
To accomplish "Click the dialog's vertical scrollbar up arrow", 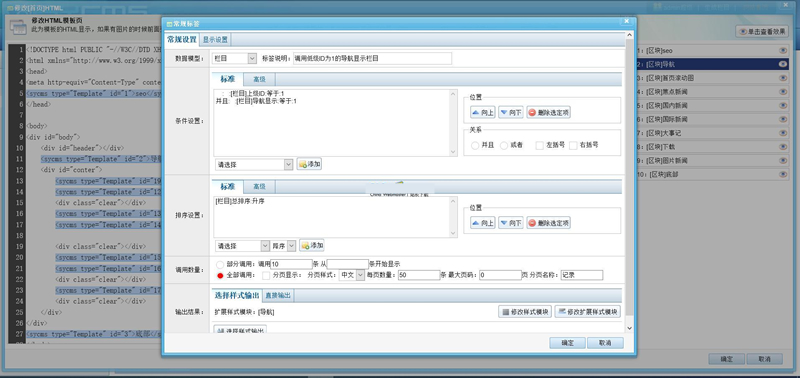I will click(x=629, y=35).
